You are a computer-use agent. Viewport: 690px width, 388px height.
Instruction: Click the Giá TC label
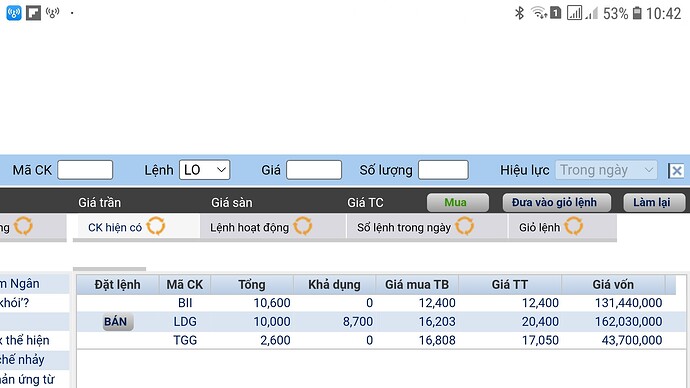(x=365, y=203)
